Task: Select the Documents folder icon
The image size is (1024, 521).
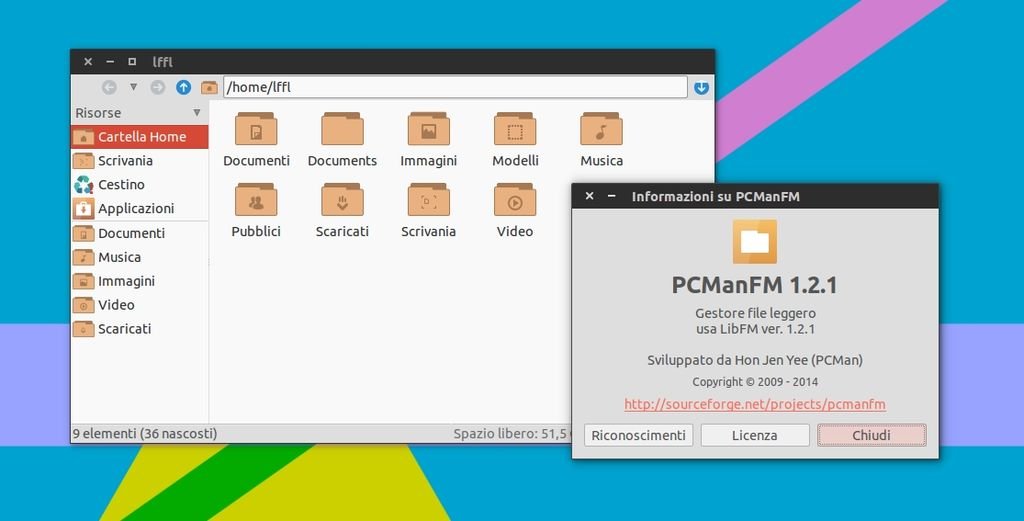Action: pyautogui.click(x=342, y=129)
